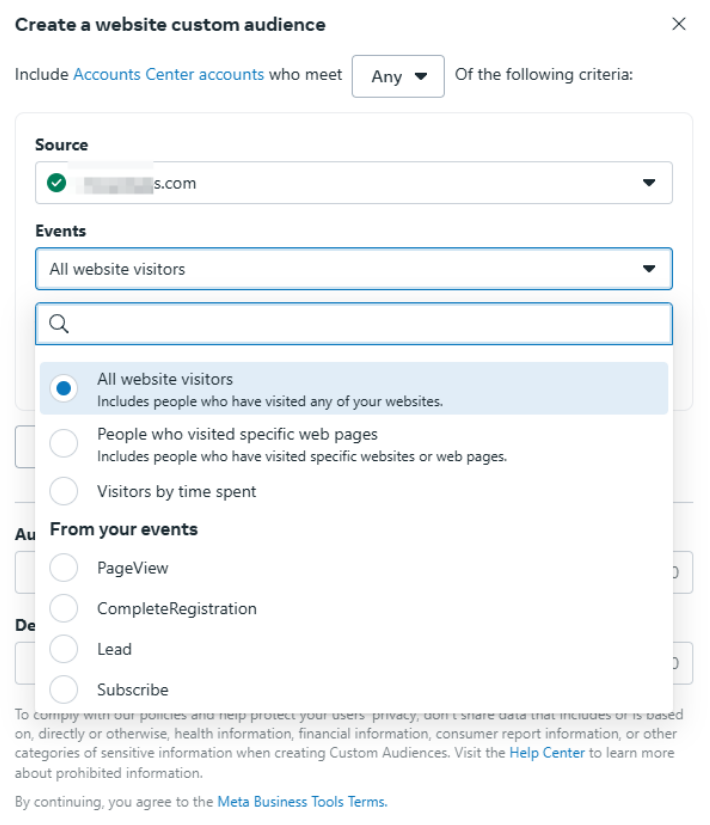Click the green verified checkmark icon
The height and width of the screenshot is (825, 710).
click(x=57, y=183)
